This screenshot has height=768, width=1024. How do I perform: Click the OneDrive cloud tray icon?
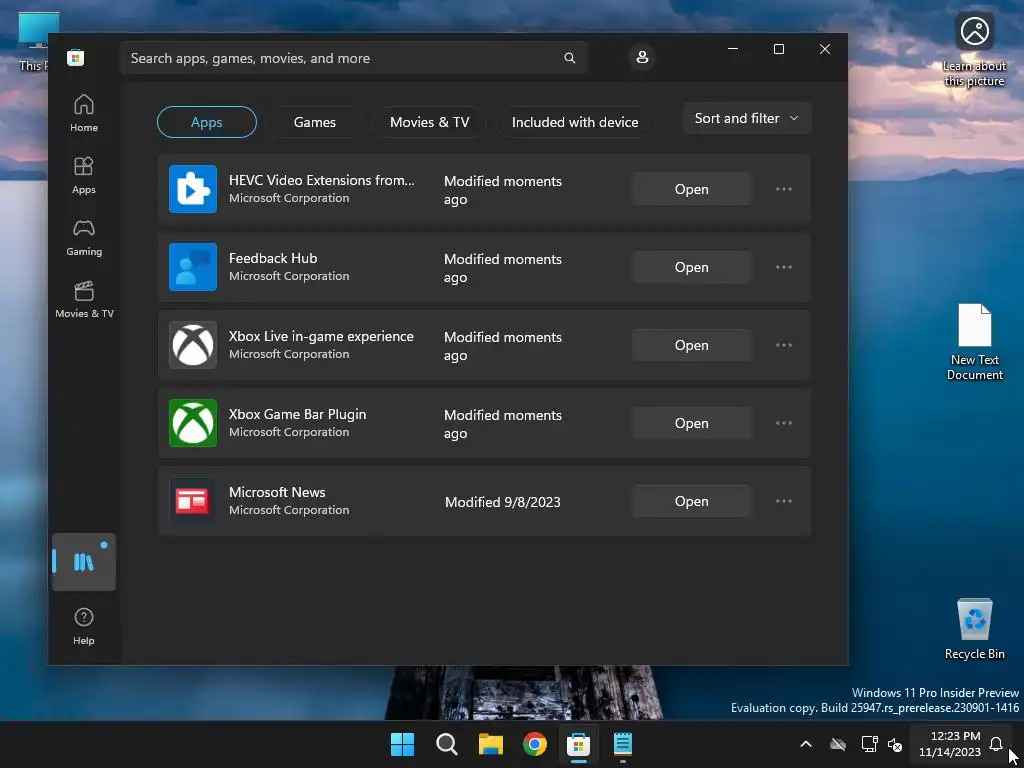pos(838,744)
